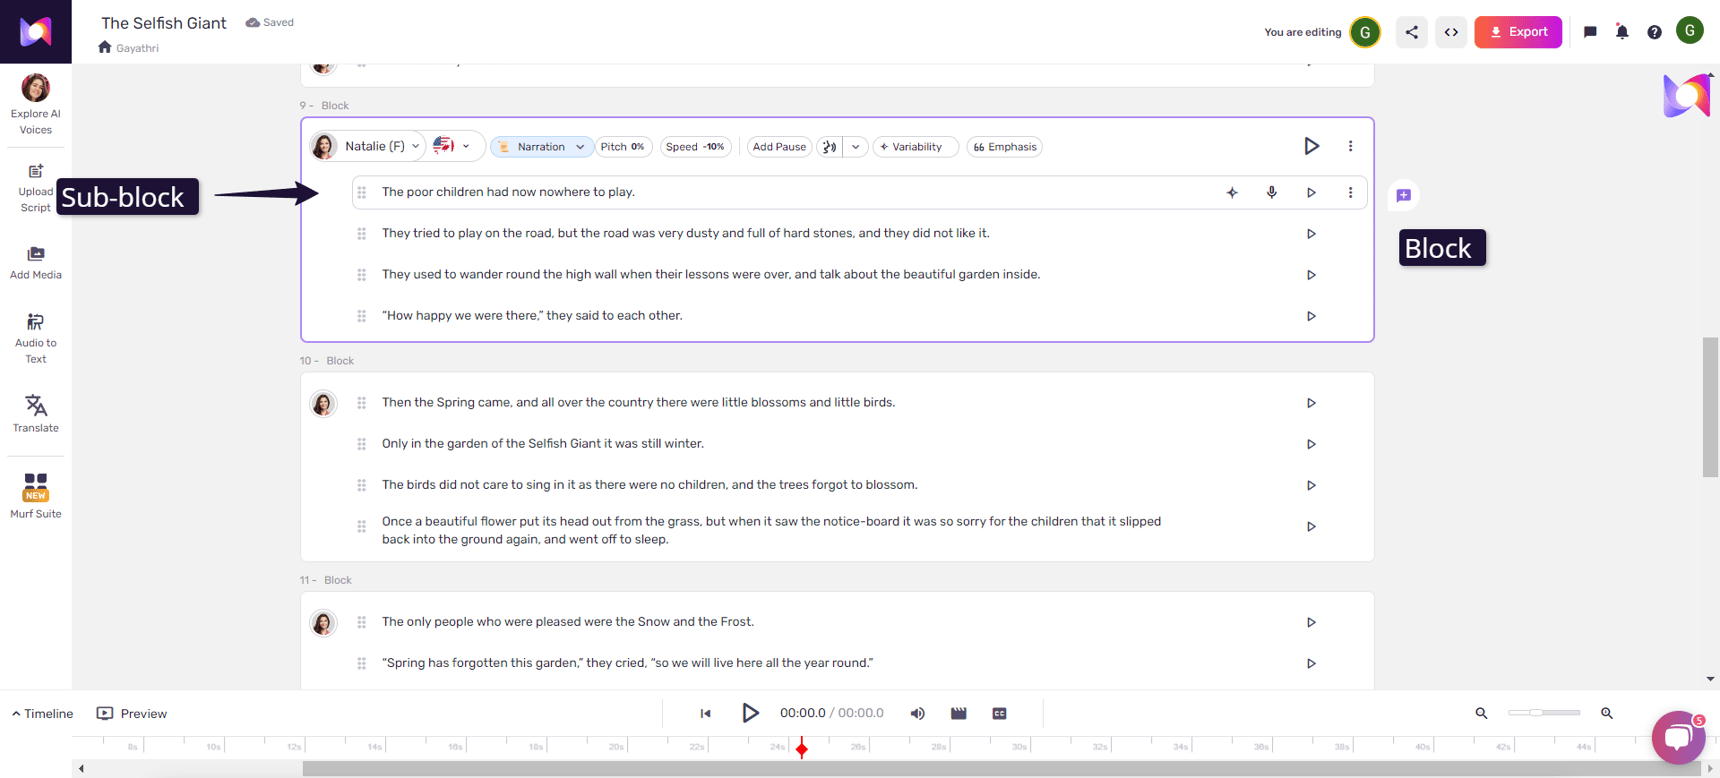Open the language flag dropdown
Screen dimensions: 1720x778
tap(453, 147)
